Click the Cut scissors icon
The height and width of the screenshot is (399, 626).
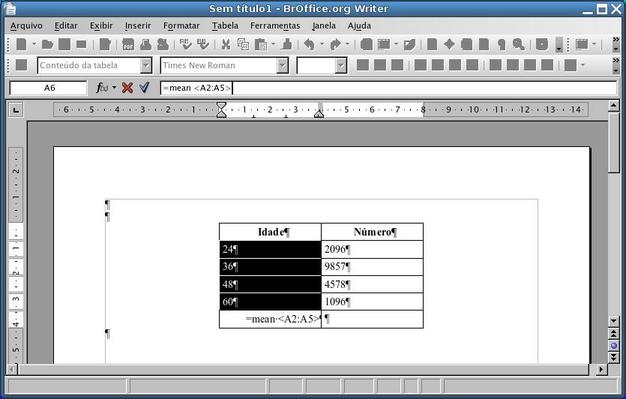[226, 44]
